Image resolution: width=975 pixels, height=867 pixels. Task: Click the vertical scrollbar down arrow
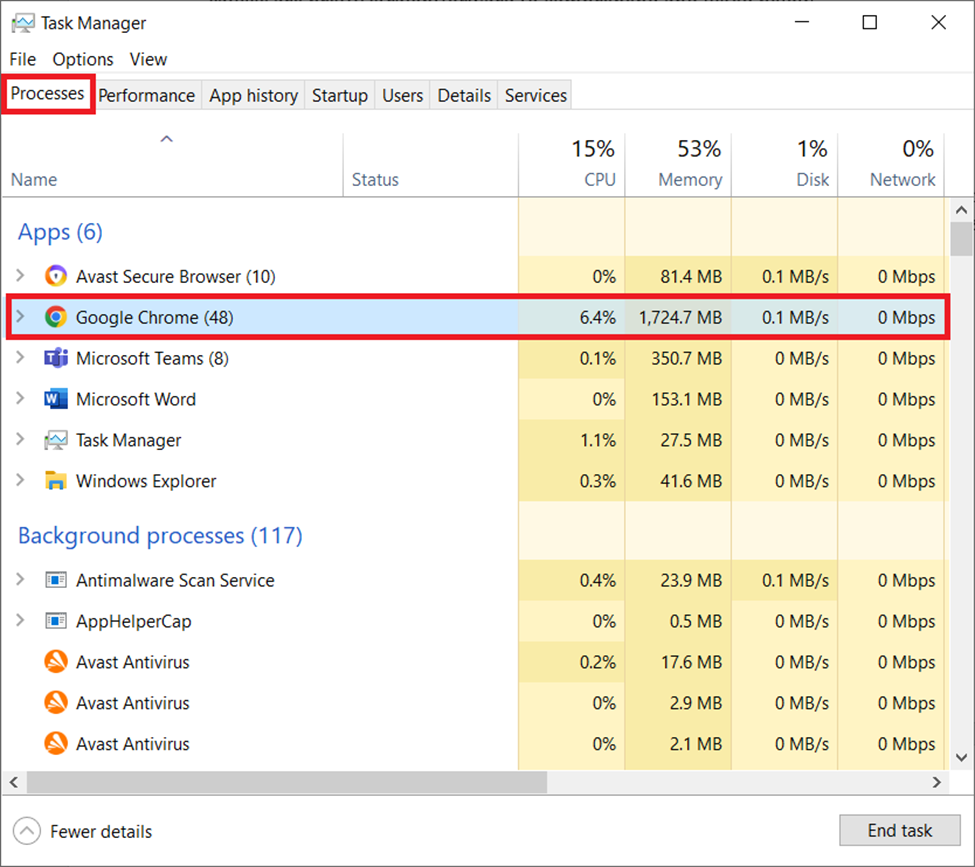coord(960,758)
